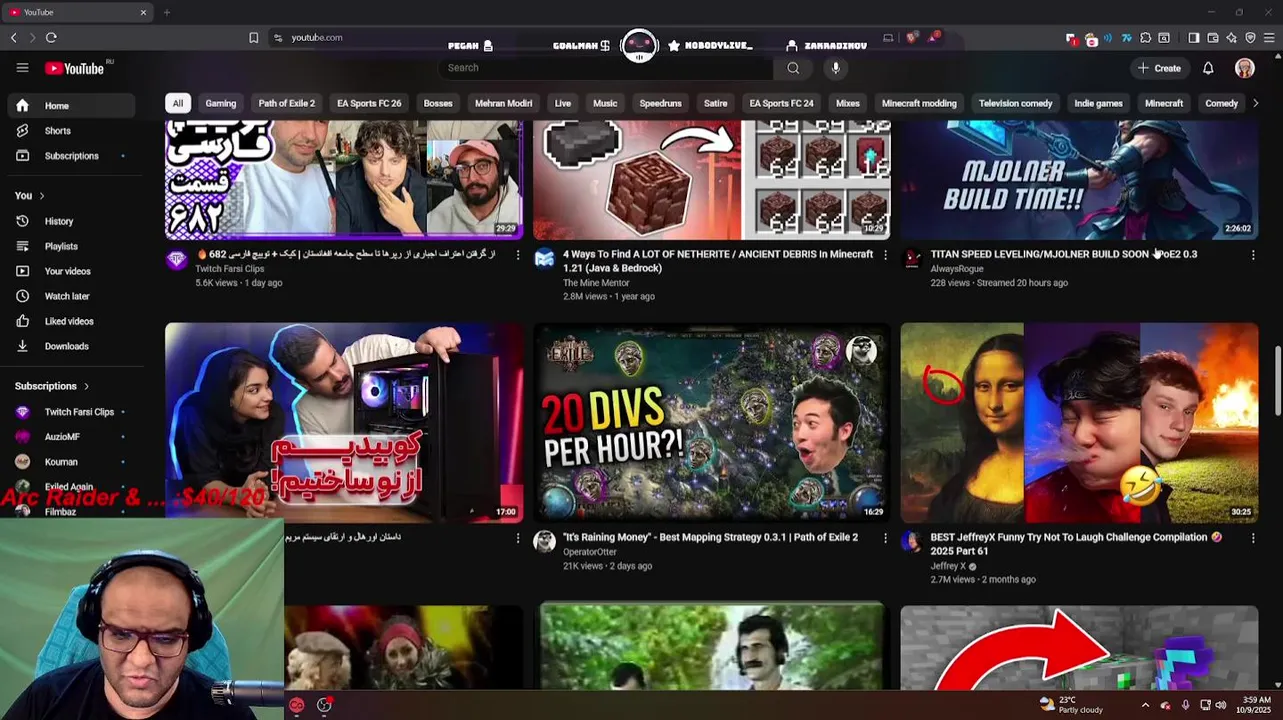The height and width of the screenshot is (720, 1283).
Task: Visit The Mine Mentor channel link
Action: point(596,283)
